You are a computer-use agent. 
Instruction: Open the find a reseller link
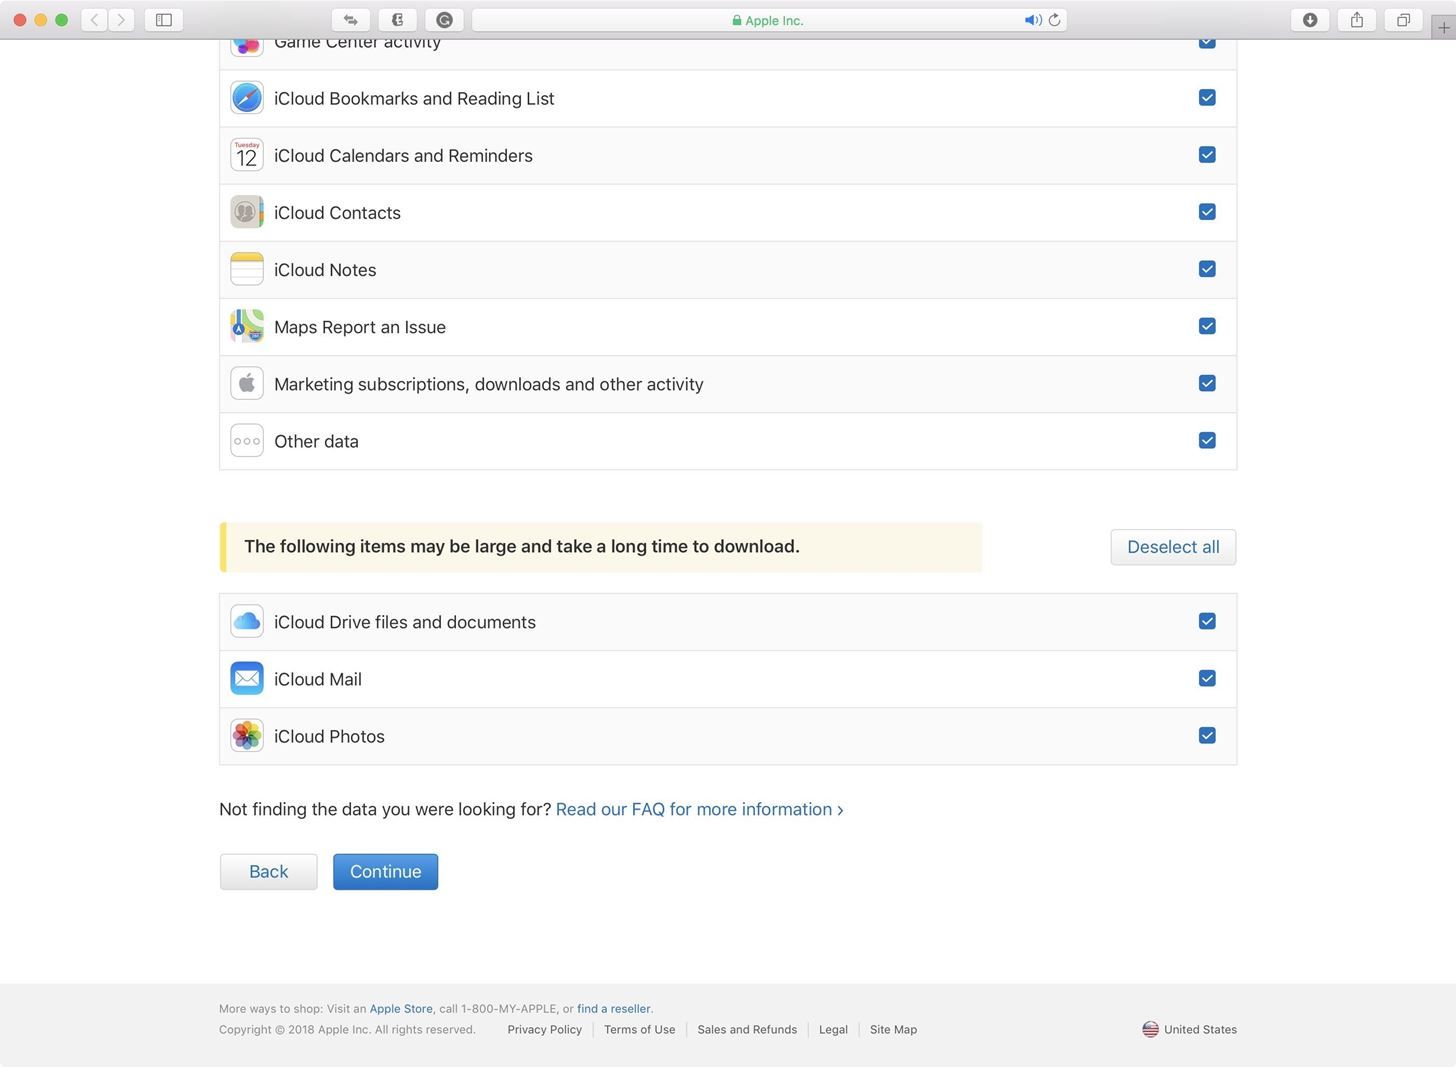[x=613, y=1008]
